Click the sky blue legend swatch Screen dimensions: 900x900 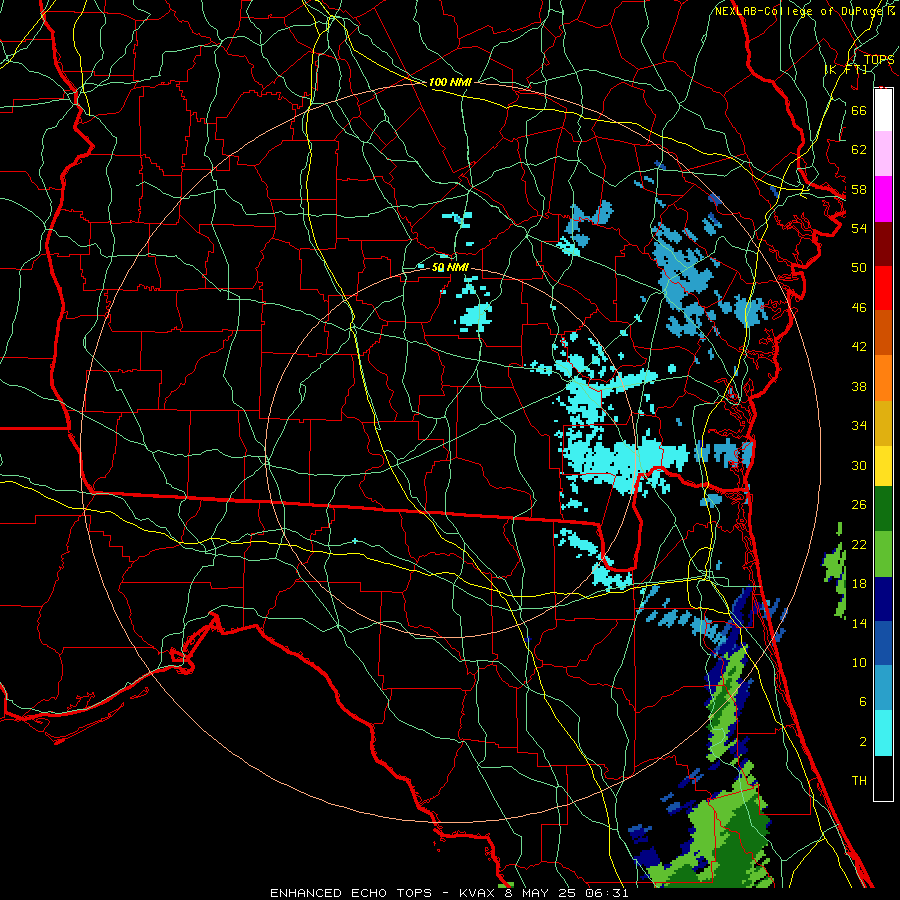(883, 687)
